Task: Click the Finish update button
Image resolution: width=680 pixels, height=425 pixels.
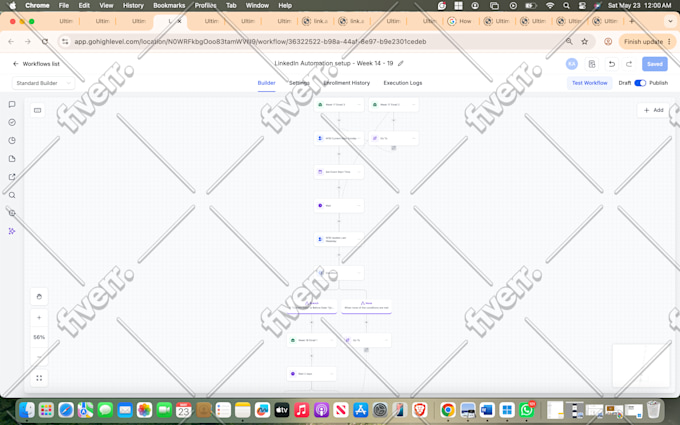Action: (x=643, y=42)
